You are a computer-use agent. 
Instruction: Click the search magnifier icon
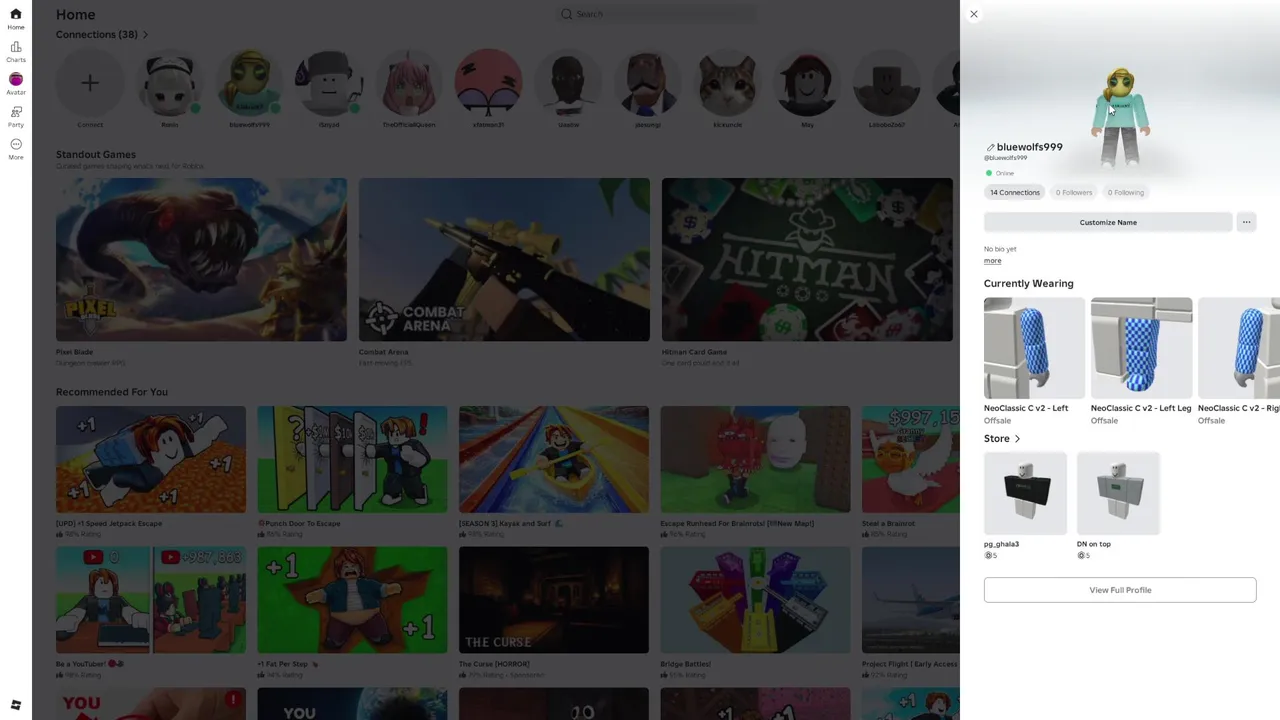(x=566, y=14)
